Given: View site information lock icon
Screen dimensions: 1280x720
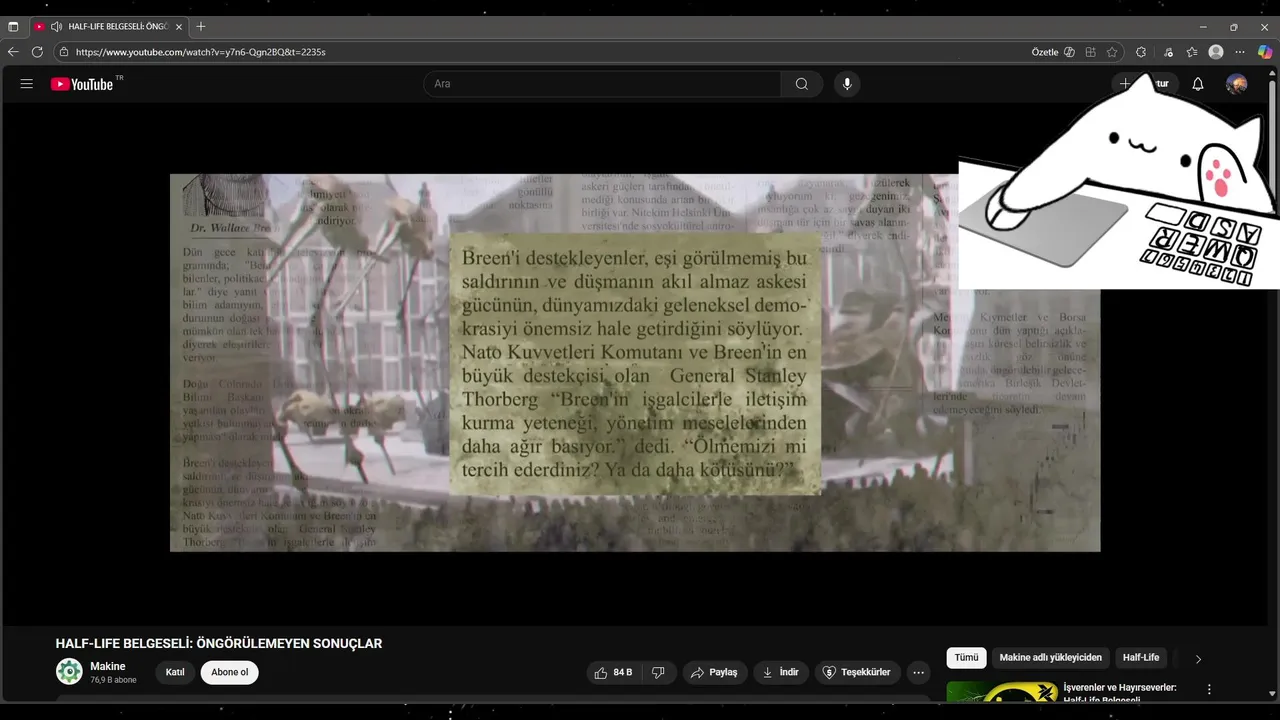Looking at the screenshot, I should click(x=64, y=52).
